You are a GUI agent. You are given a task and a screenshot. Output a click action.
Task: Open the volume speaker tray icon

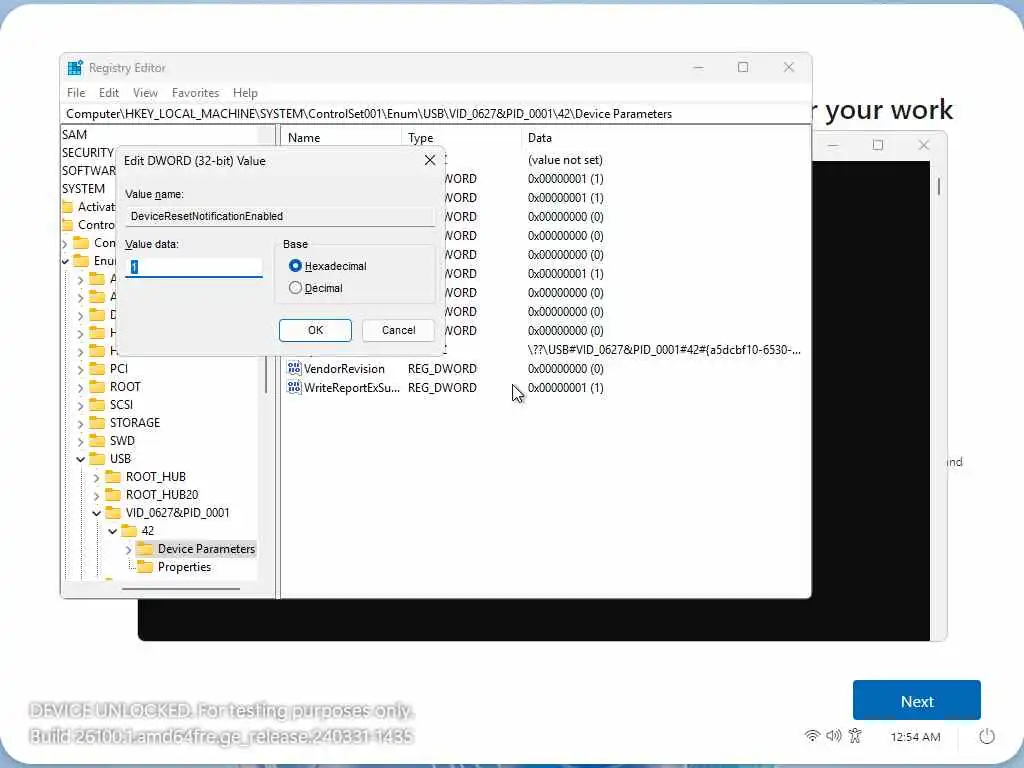pyautogui.click(x=834, y=736)
